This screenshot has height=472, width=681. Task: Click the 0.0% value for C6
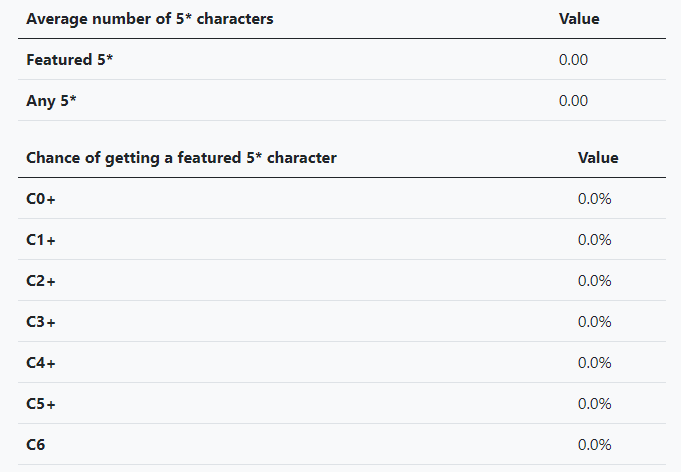pos(594,445)
